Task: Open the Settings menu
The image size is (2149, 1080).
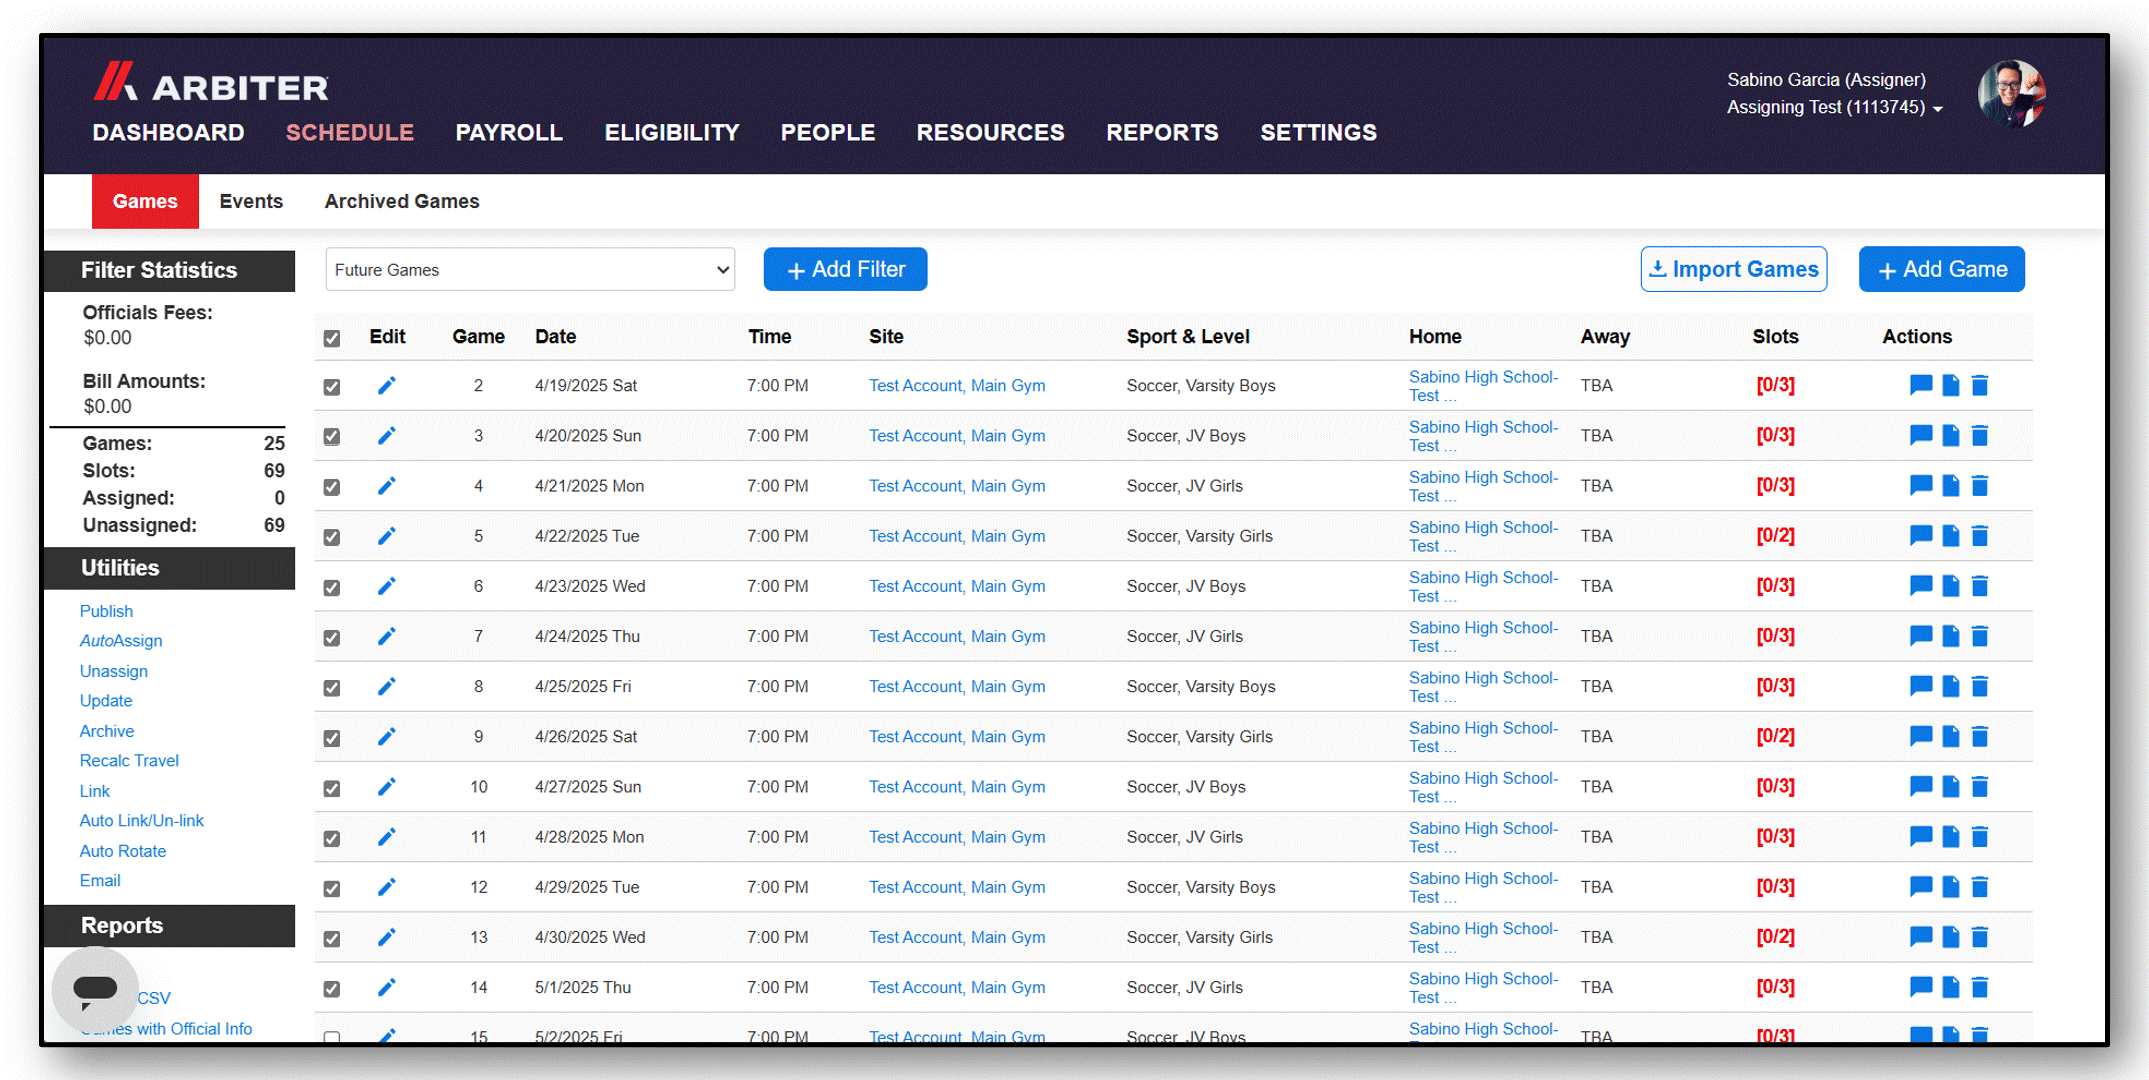Action: pyautogui.click(x=1318, y=133)
